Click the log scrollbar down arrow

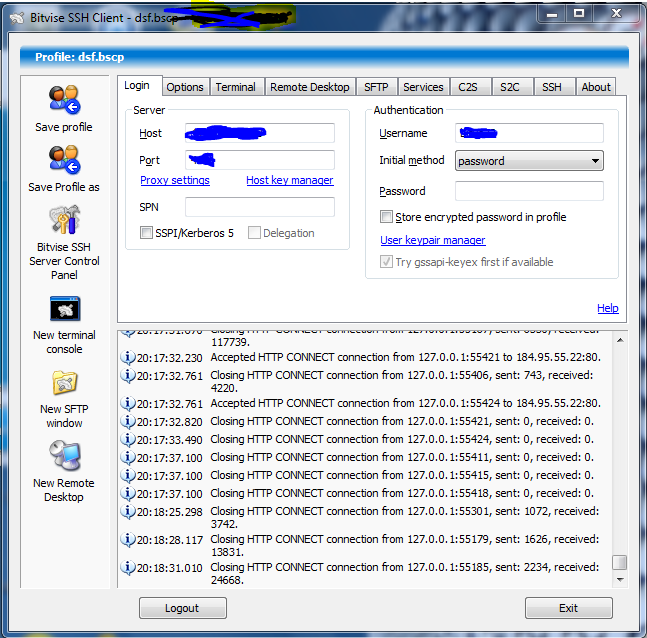(x=620, y=580)
